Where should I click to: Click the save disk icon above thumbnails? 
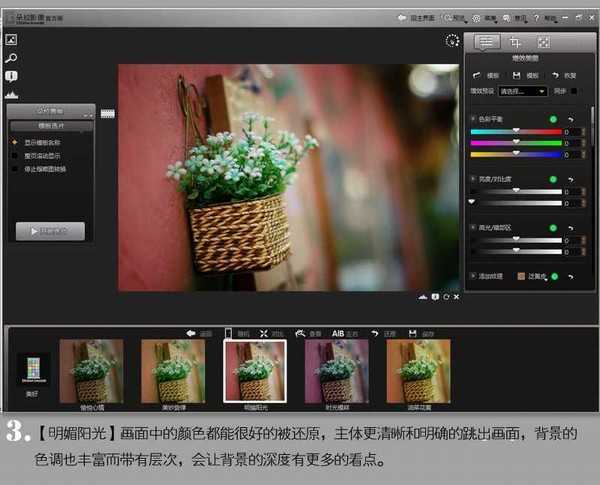point(413,333)
